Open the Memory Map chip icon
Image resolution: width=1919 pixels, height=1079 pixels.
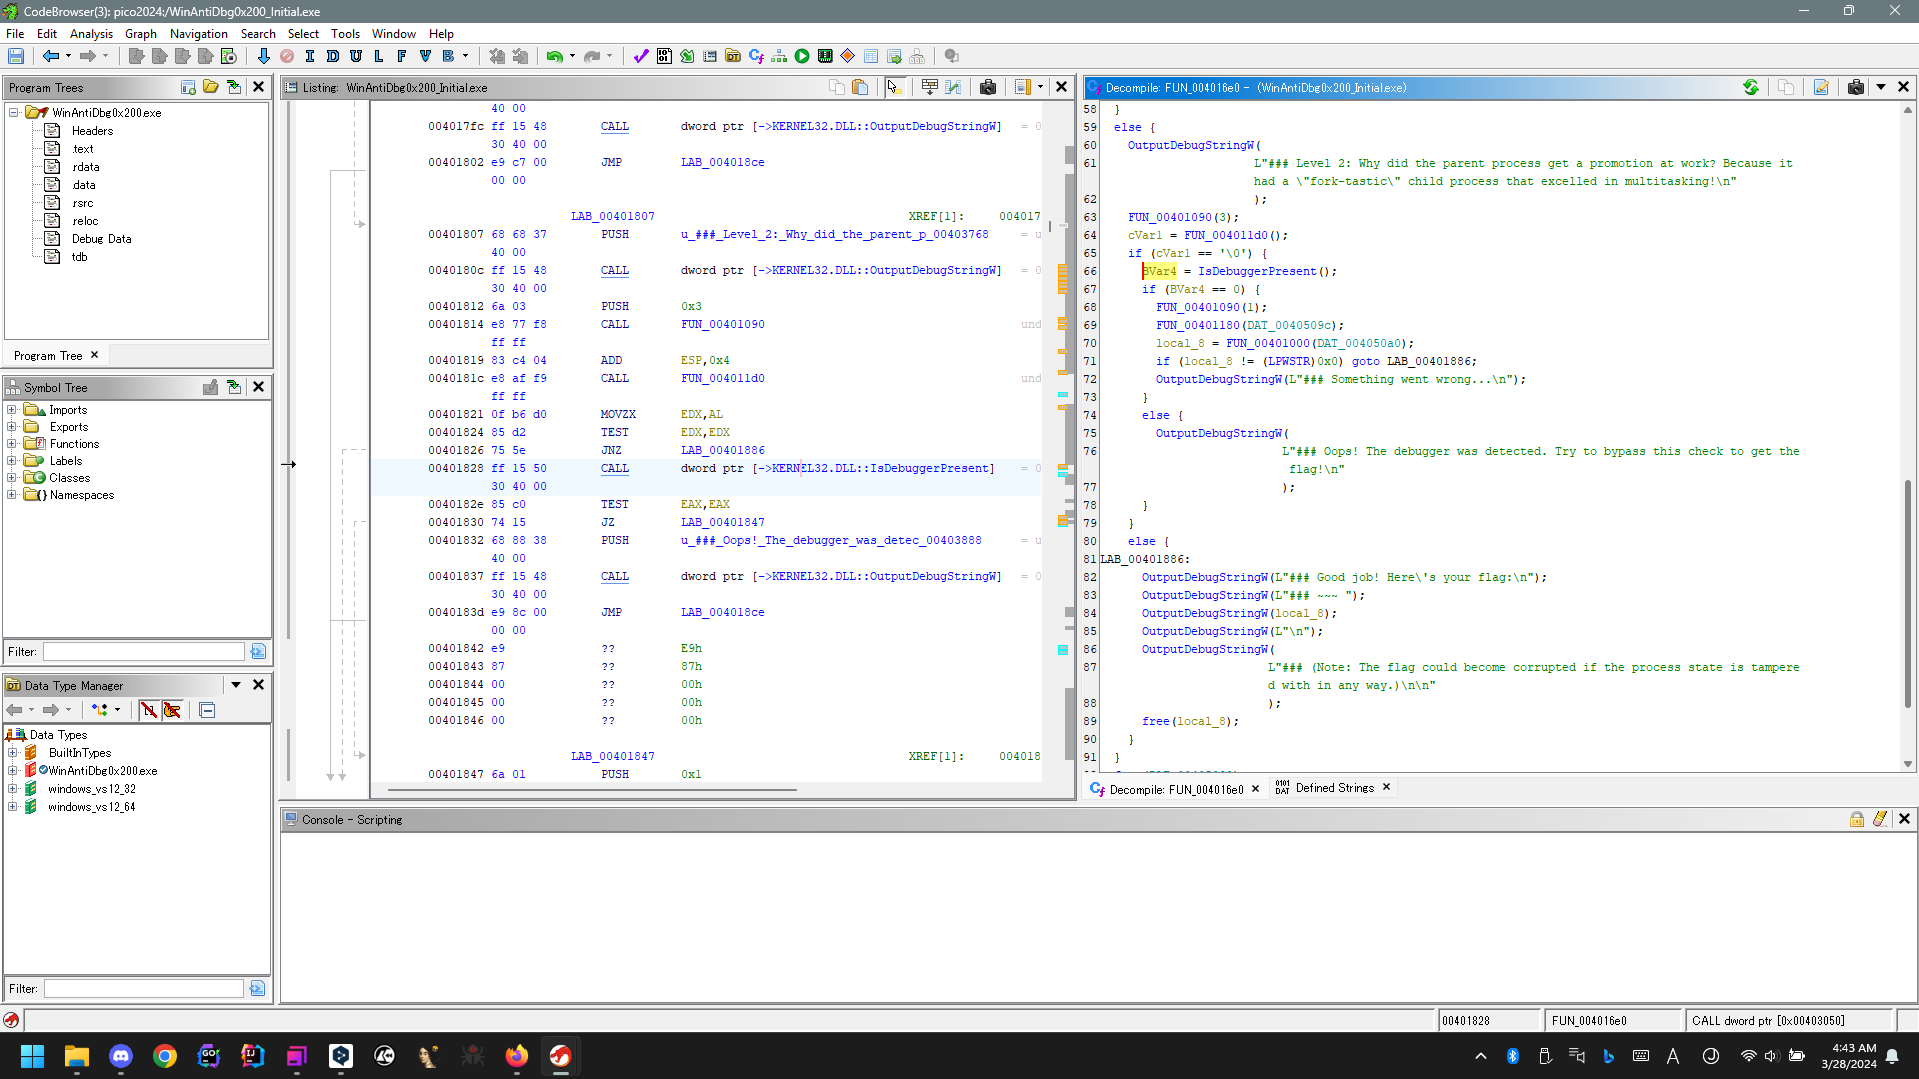tap(825, 56)
